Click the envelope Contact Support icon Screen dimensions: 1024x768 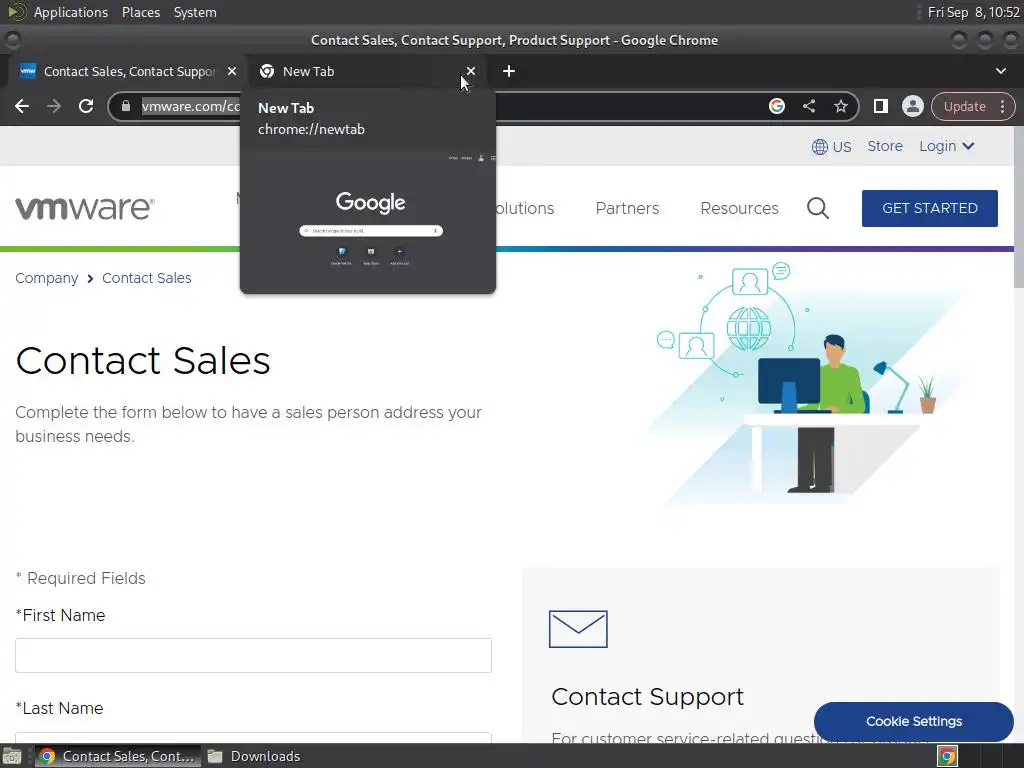[x=578, y=629]
